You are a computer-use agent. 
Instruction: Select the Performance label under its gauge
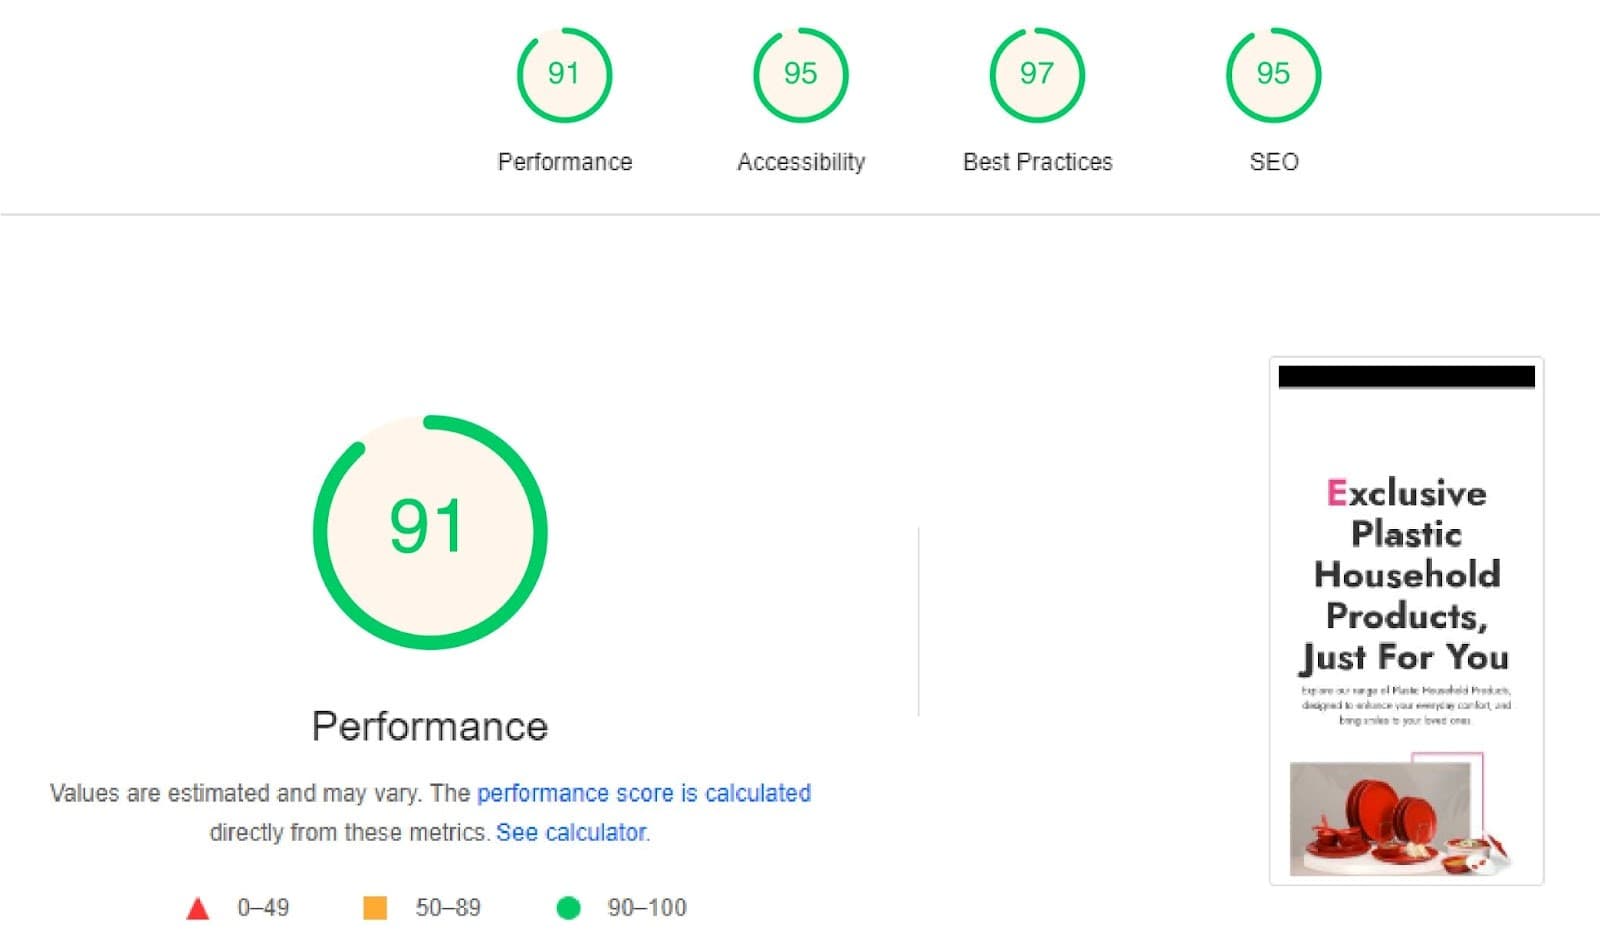564,161
